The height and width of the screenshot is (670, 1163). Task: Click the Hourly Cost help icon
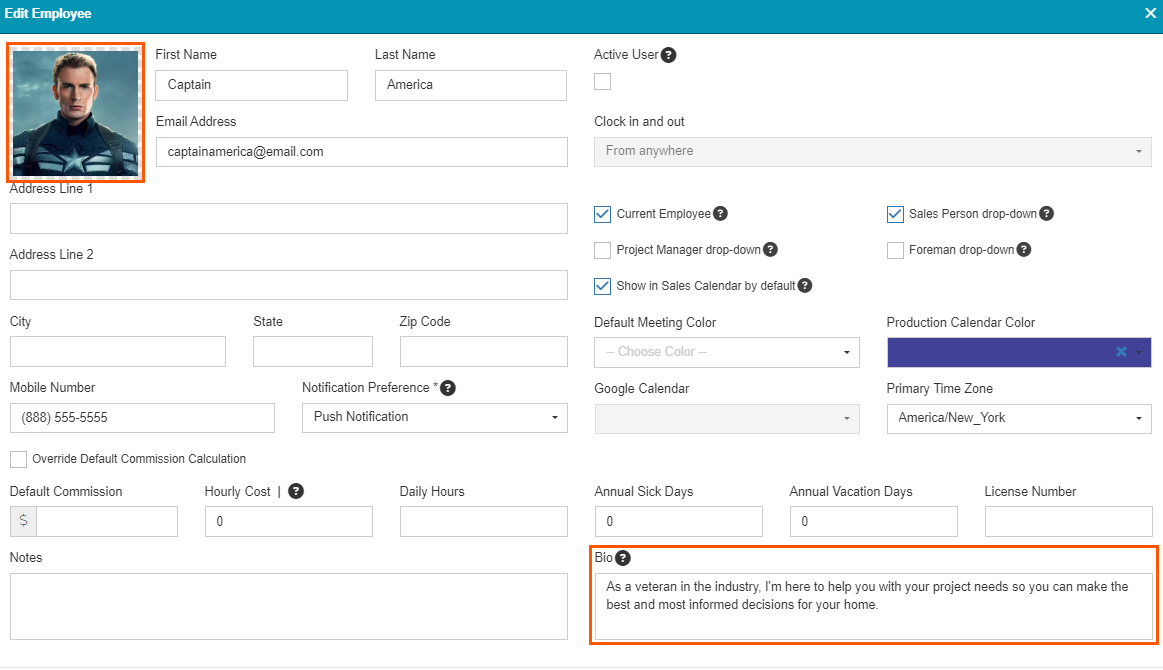click(296, 491)
